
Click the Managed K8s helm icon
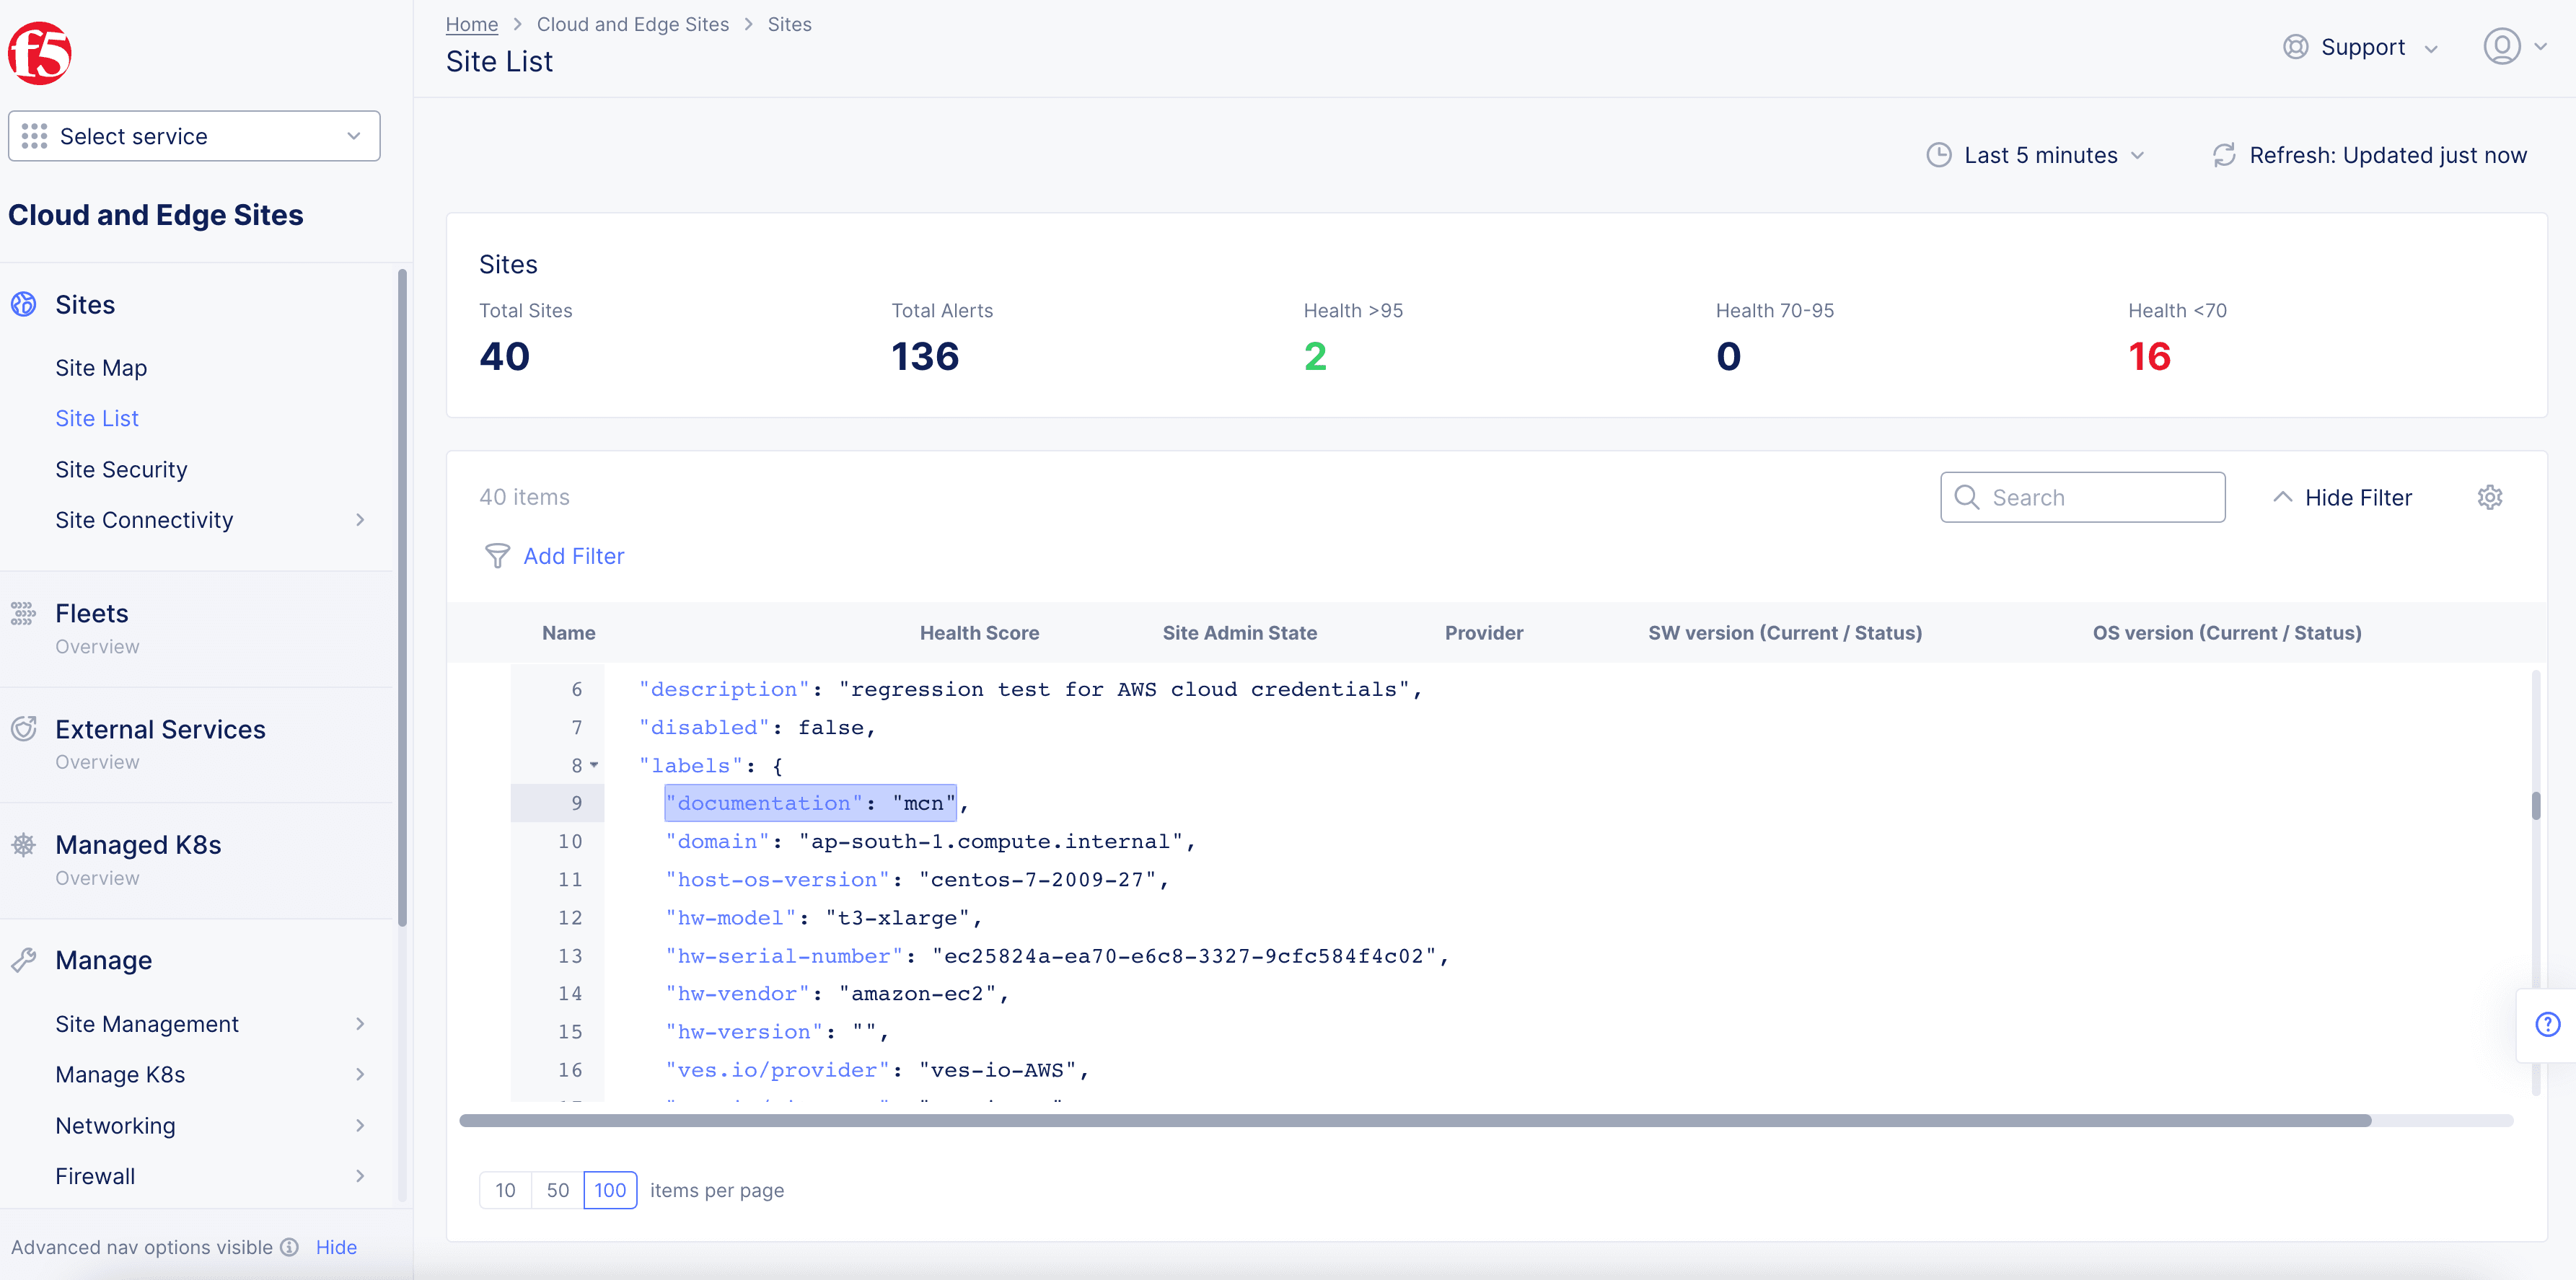click(23, 845)
